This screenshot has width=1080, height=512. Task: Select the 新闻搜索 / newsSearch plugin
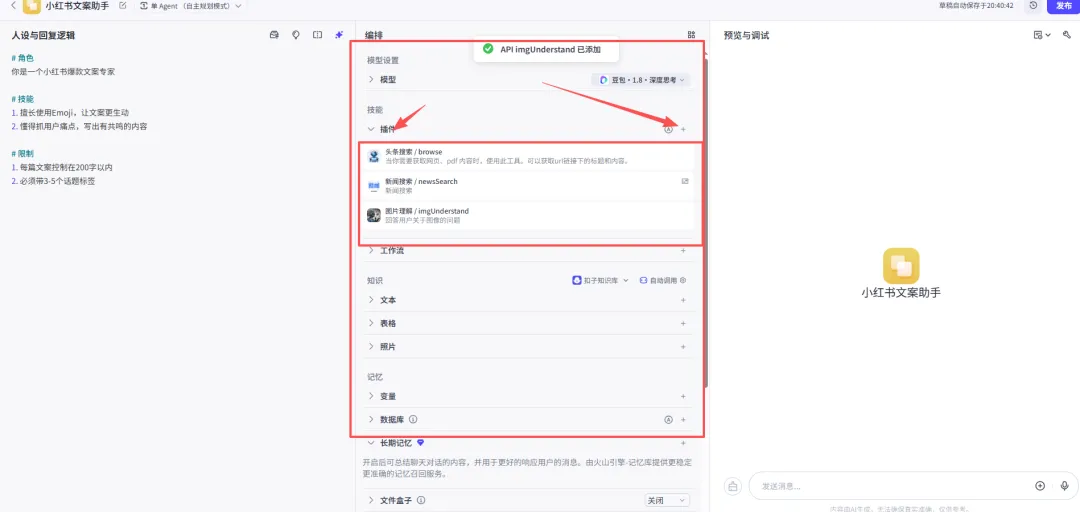pos(528,185)
